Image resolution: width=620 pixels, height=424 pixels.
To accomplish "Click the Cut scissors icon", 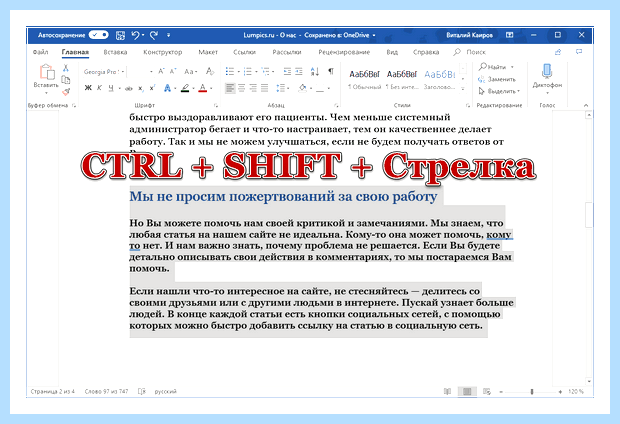I will tap(66, 68).
